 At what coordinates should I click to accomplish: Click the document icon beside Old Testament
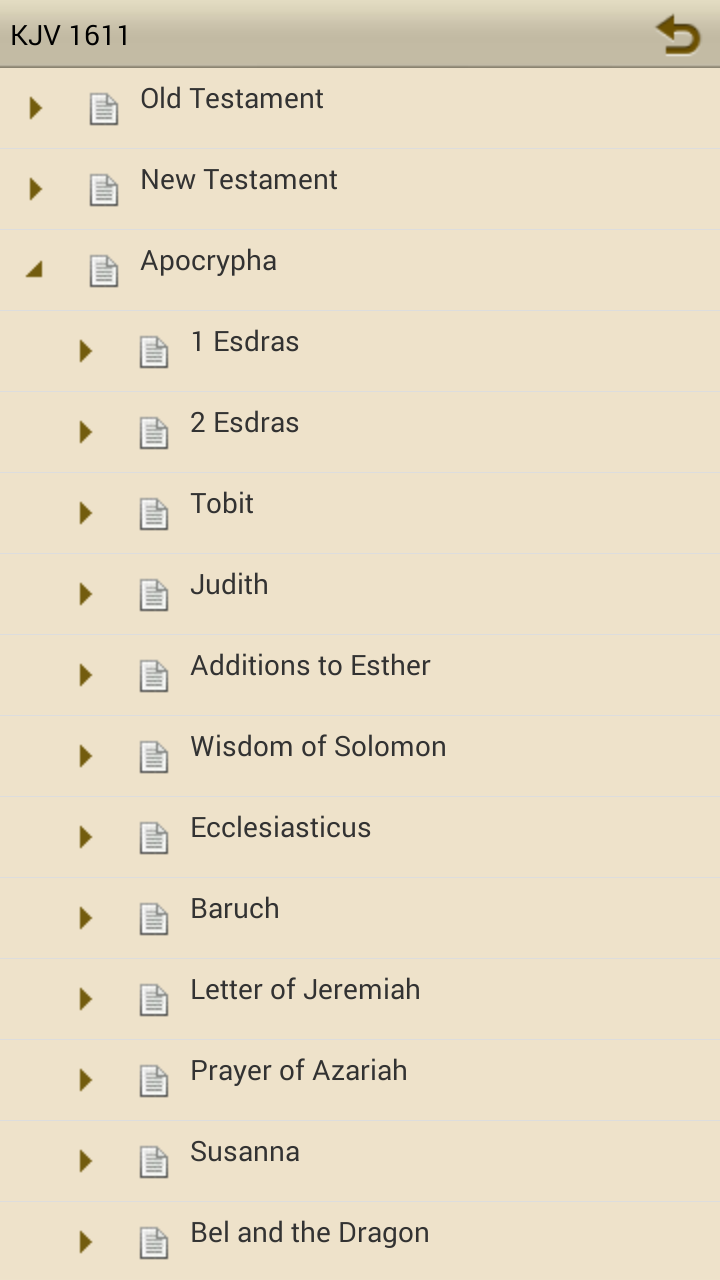click(x=103, y=107)
